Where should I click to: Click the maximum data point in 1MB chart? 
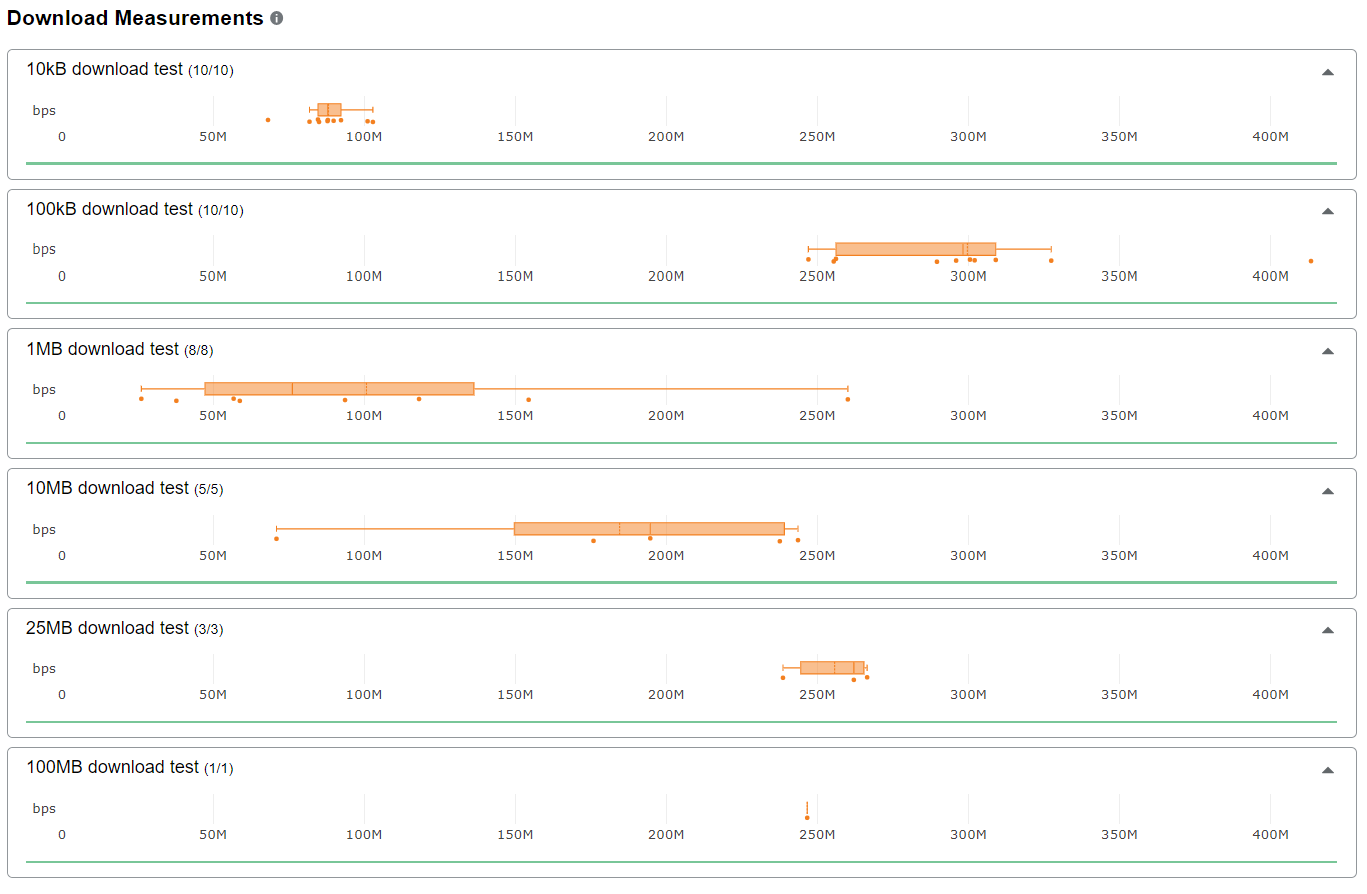pyautogui.click(x=847, y=399)
